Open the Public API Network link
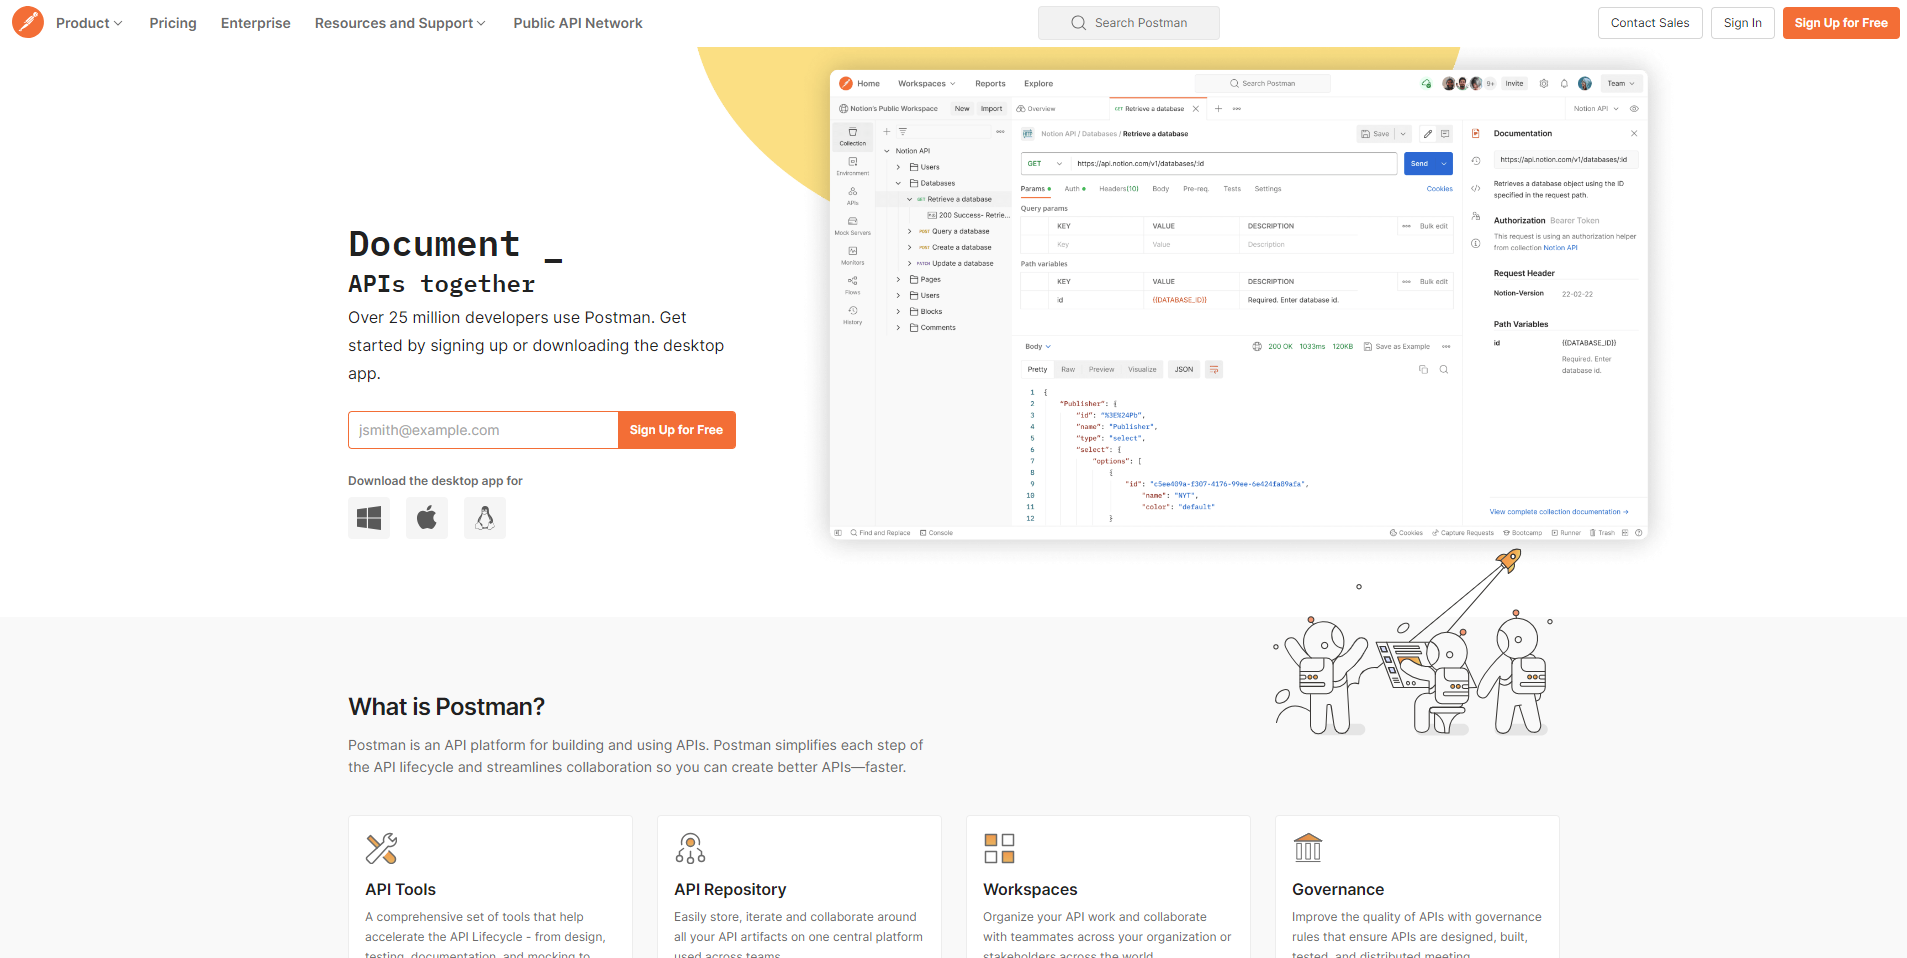This screenshot has height=958, width=1907. click(578, 23)
